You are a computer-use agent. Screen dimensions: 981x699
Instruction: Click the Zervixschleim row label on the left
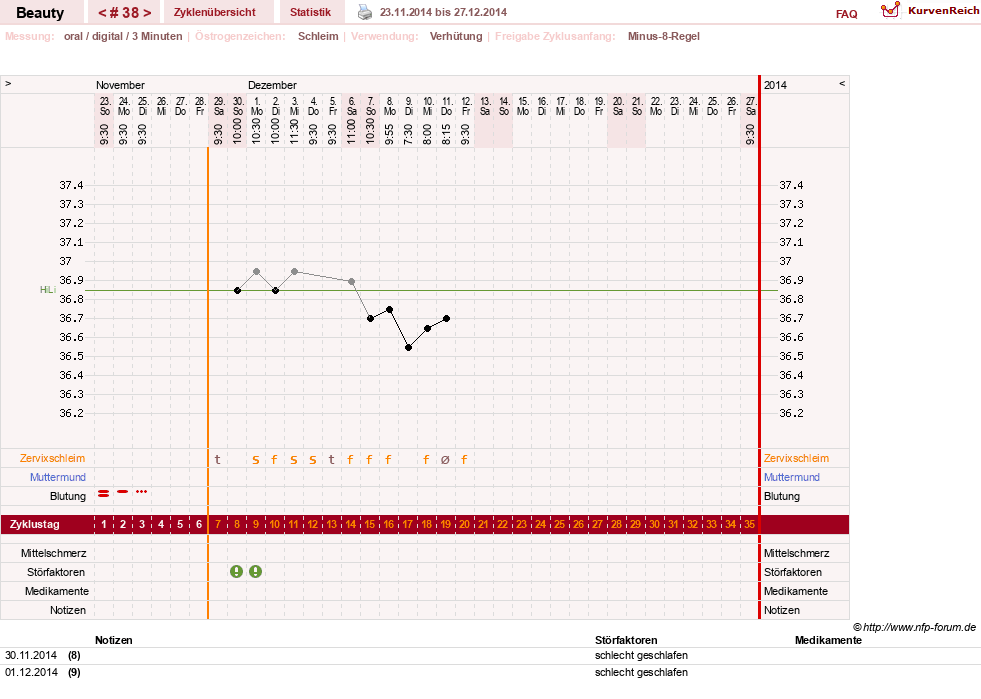pyautogui.click(x=52, y=458)
